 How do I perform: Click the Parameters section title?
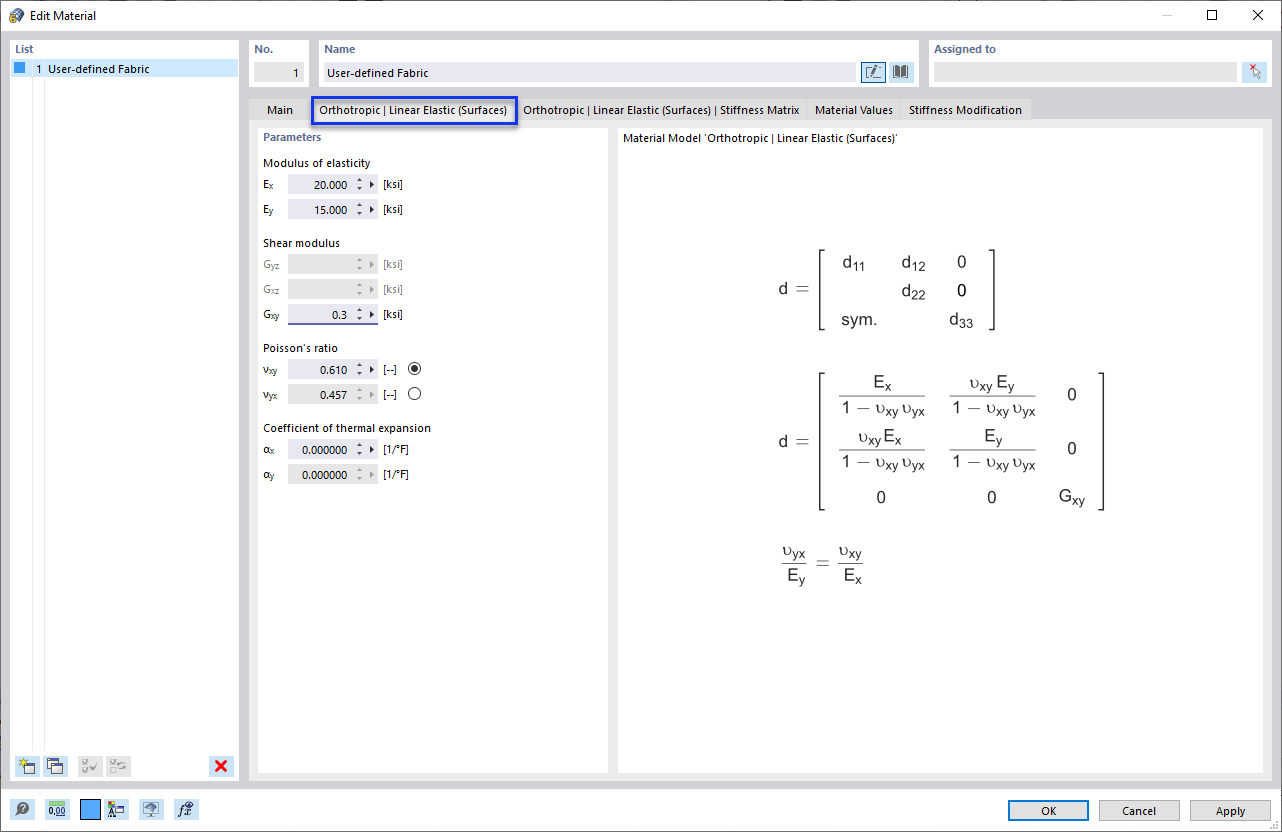coord(292,137)
